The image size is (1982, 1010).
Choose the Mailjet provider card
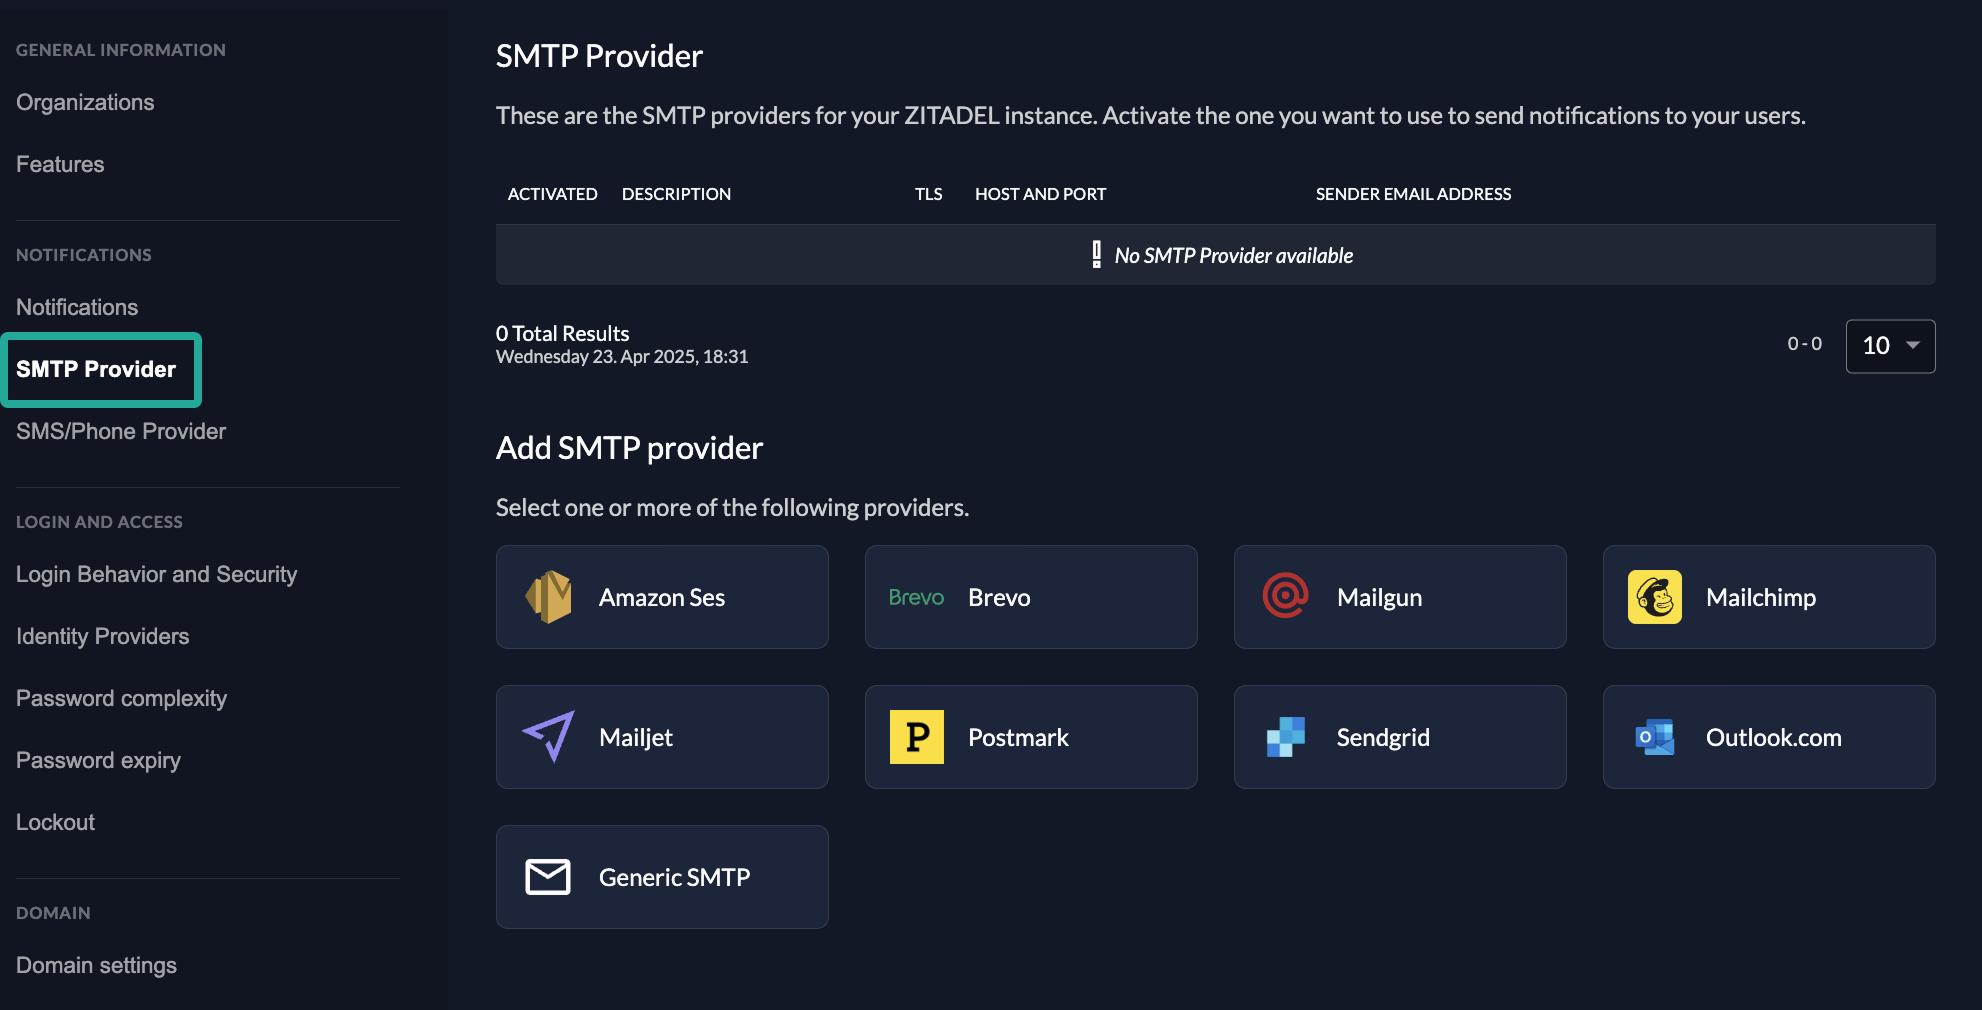(x=662, y=737)
